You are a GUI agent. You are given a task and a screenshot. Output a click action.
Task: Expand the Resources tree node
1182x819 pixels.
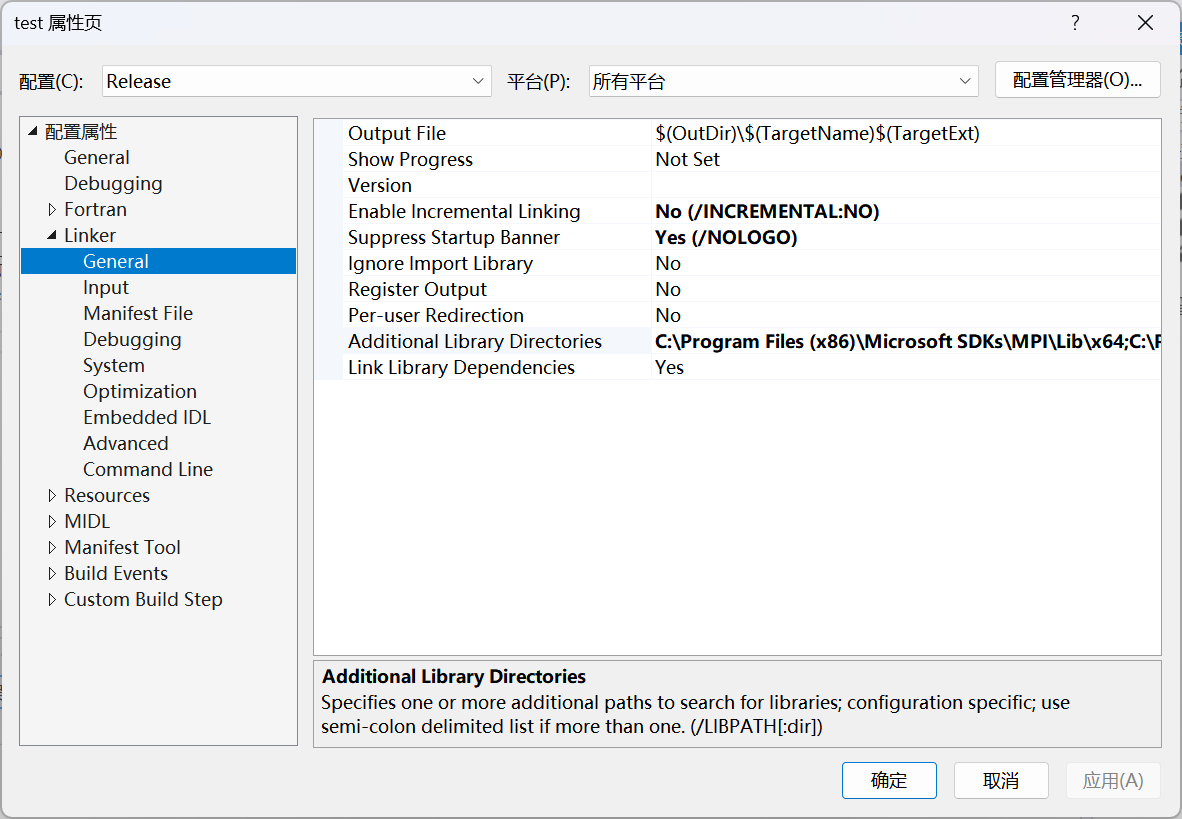53,495
